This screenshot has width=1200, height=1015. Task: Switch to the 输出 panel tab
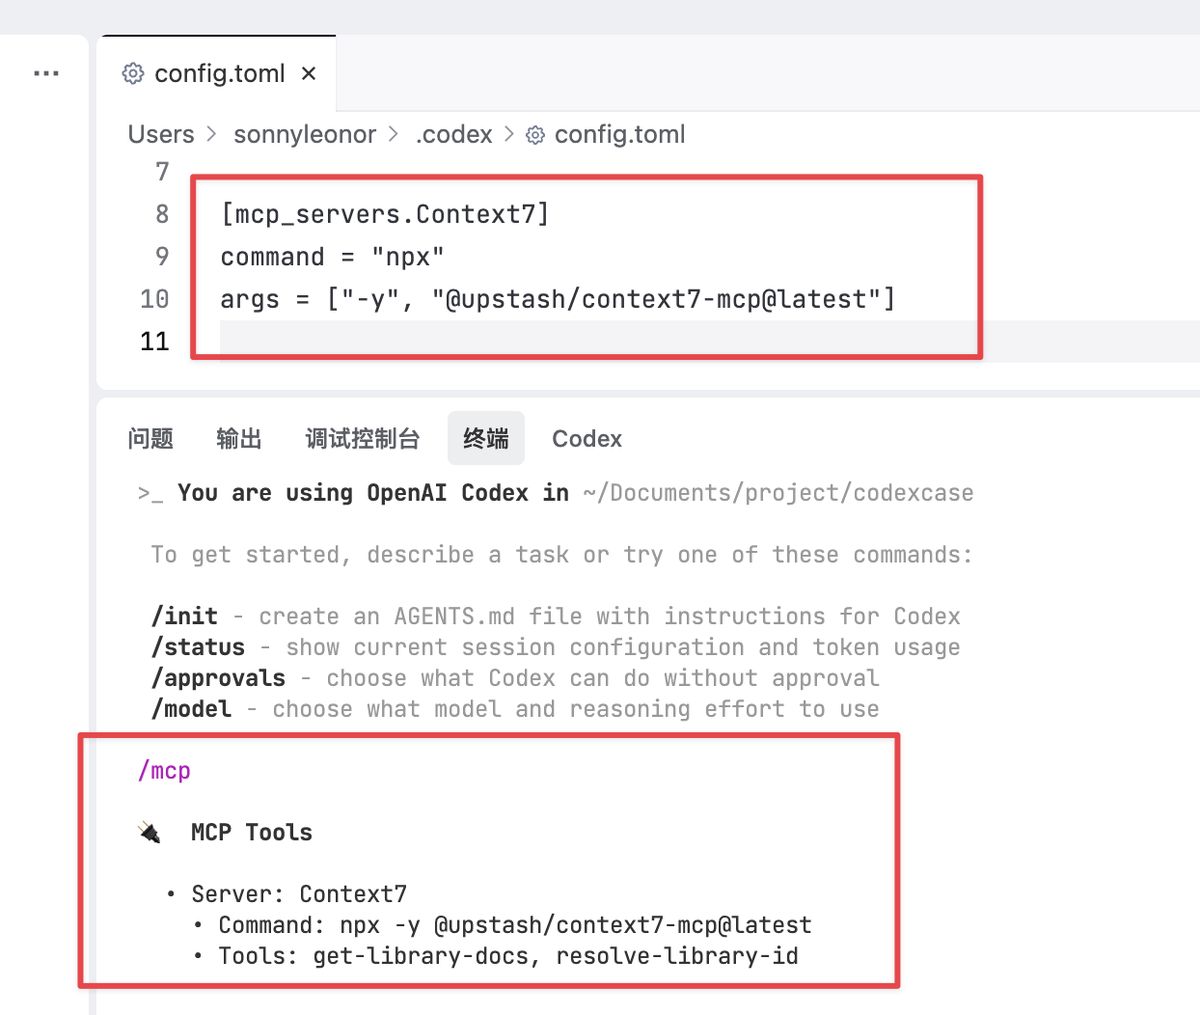[239, 439]
